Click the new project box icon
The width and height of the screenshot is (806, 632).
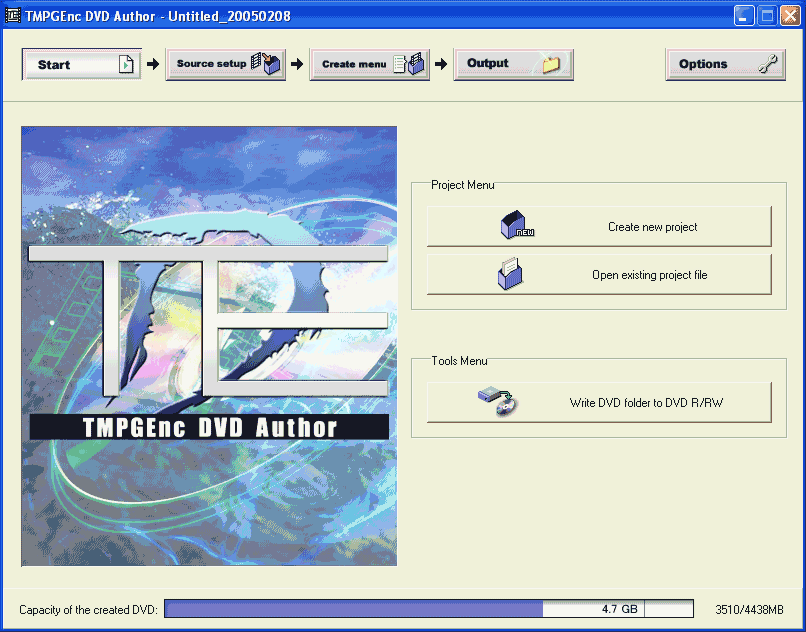click(517, 225)
